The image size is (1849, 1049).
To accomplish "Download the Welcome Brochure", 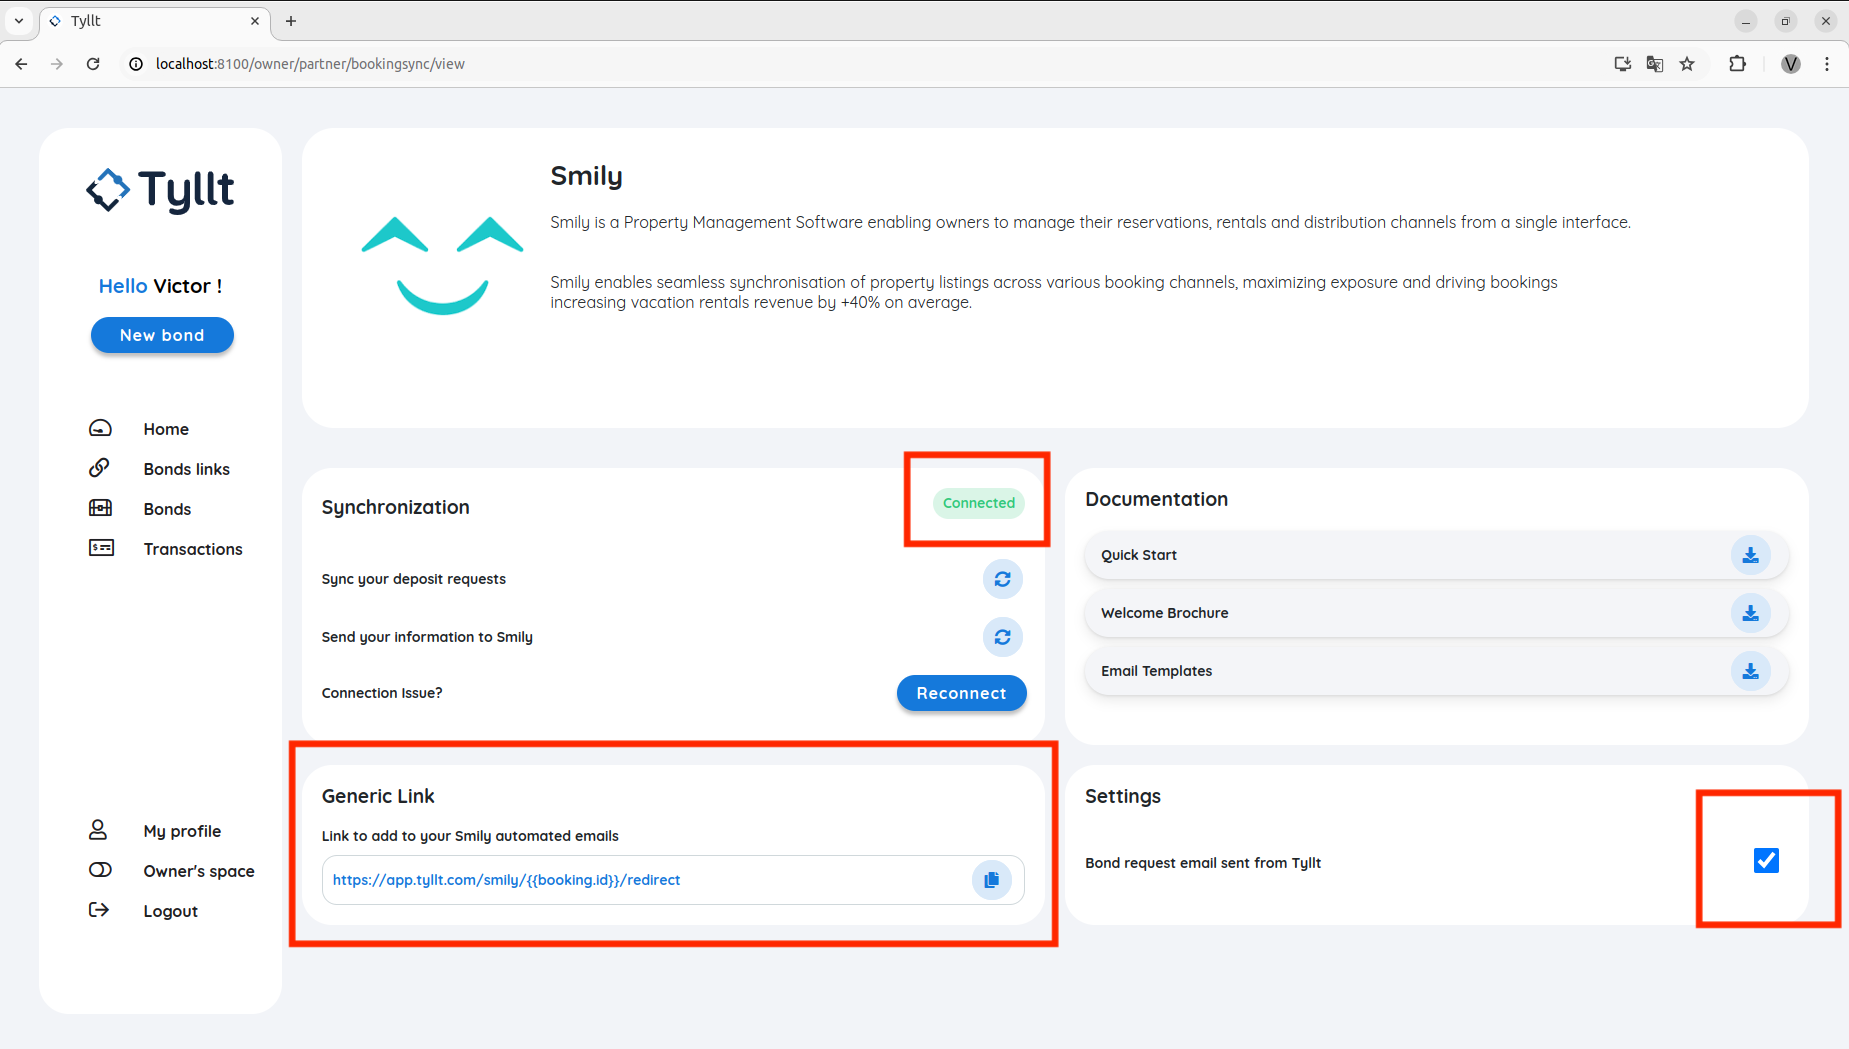I will (x=1750, y=613).
